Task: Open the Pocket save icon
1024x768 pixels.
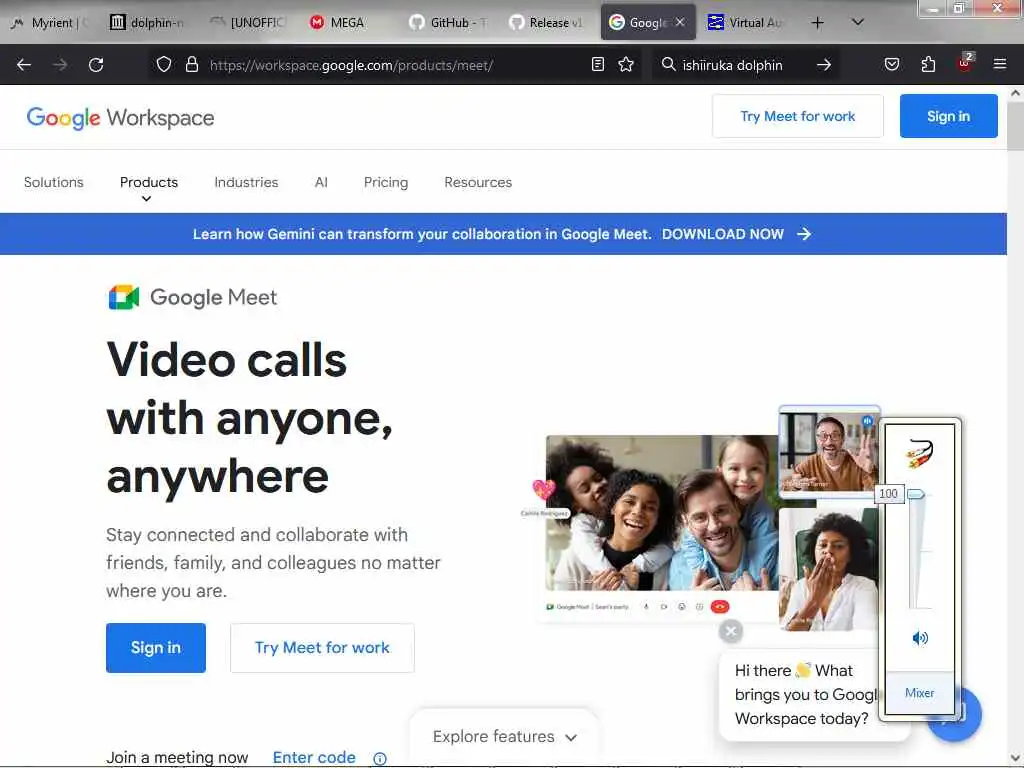Action: pyautogui.click(x=891, y=64)
